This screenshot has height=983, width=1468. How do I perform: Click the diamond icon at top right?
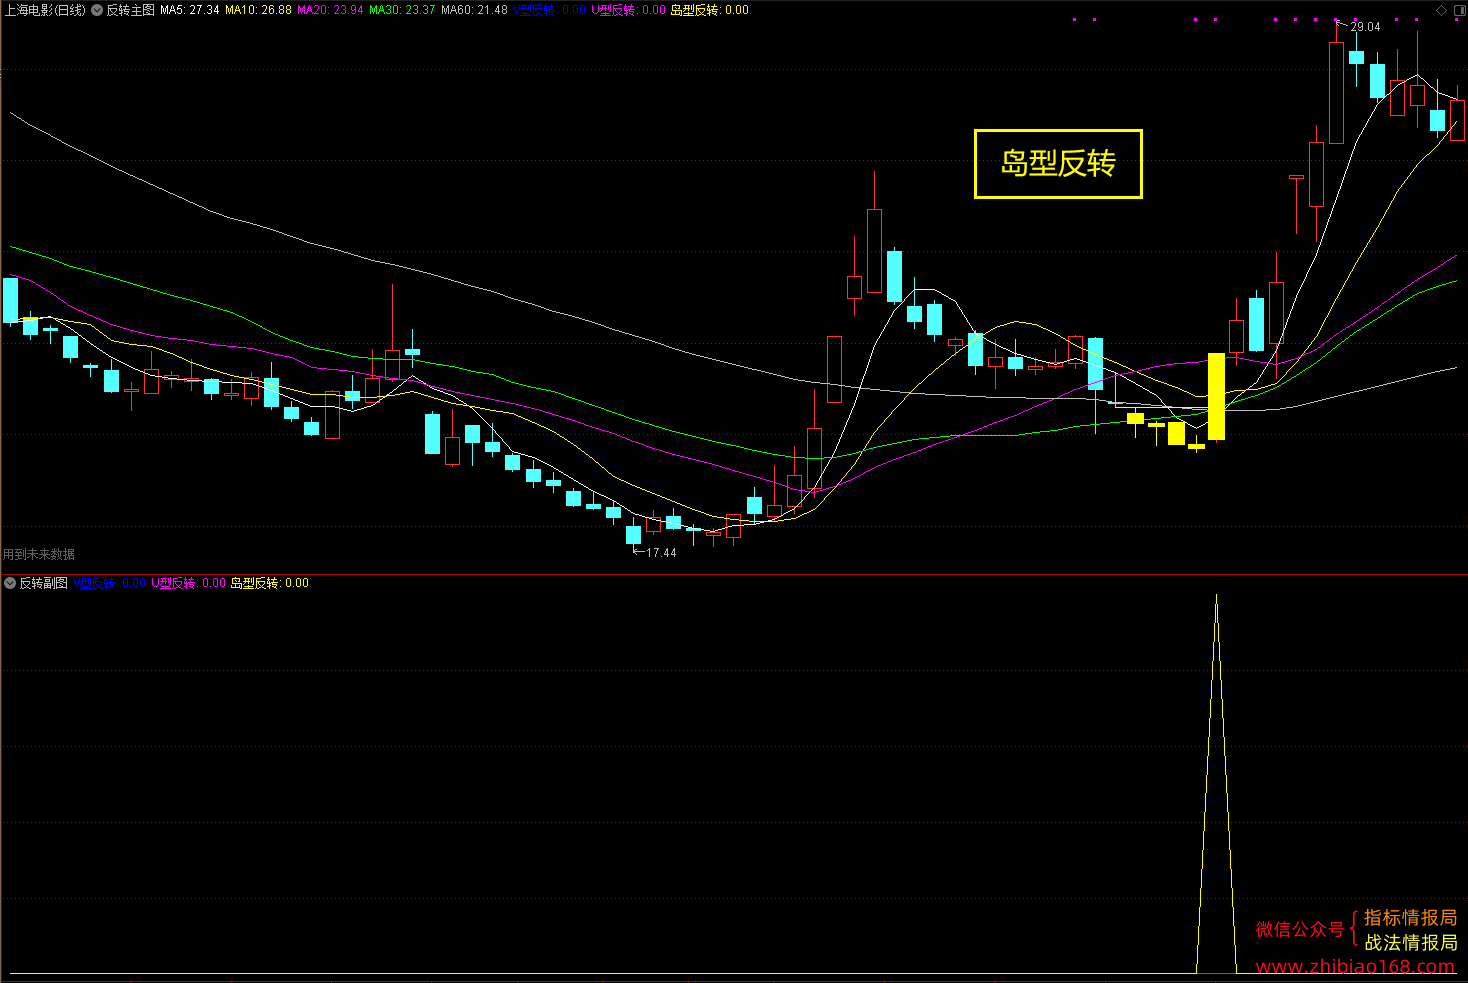[1441, 10]
